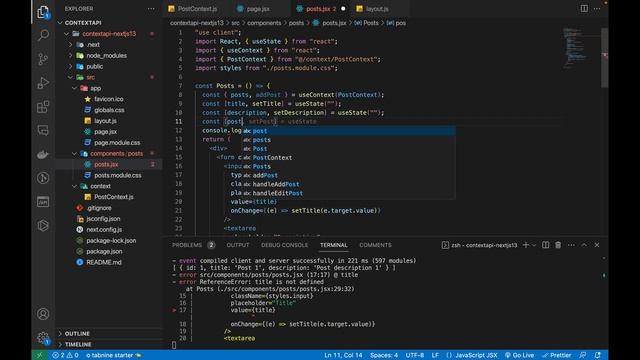
Task: Collapse the CONTEXTAPI root folder
Action: (x=60, y=23)
